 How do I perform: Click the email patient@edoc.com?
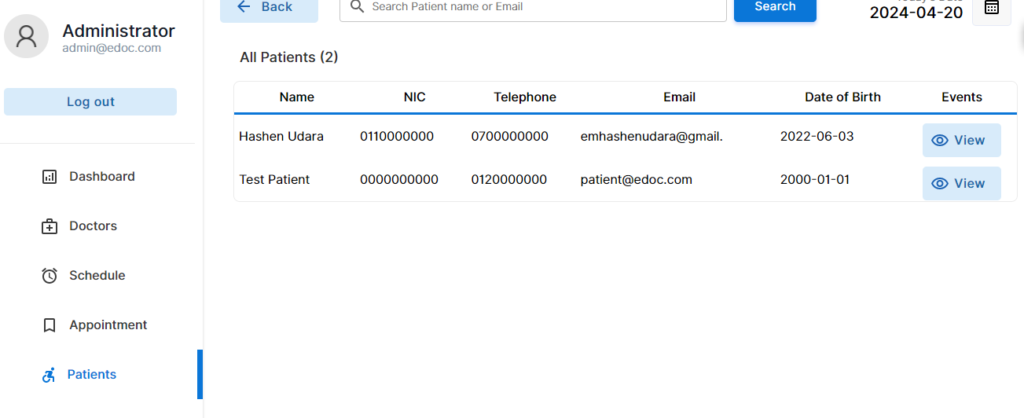[636, 180]
